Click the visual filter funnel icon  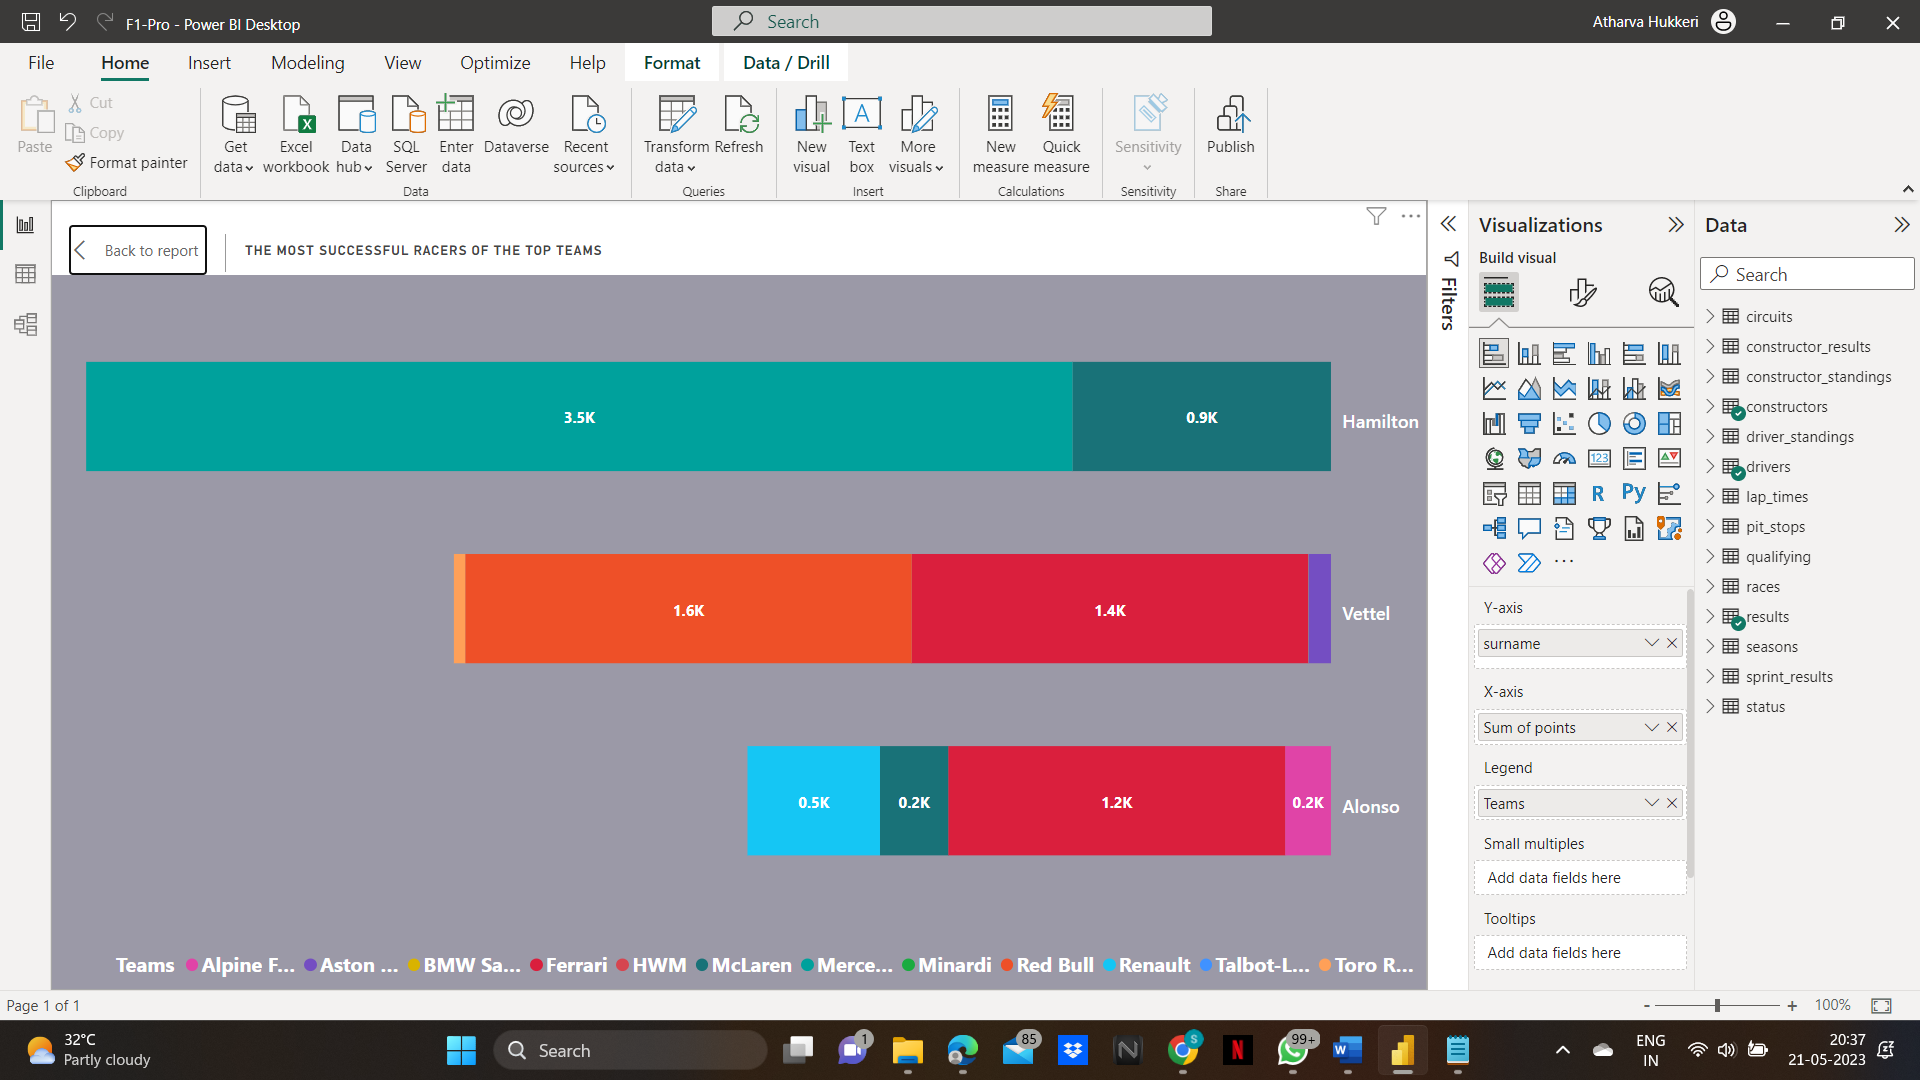pos(1376,216)
